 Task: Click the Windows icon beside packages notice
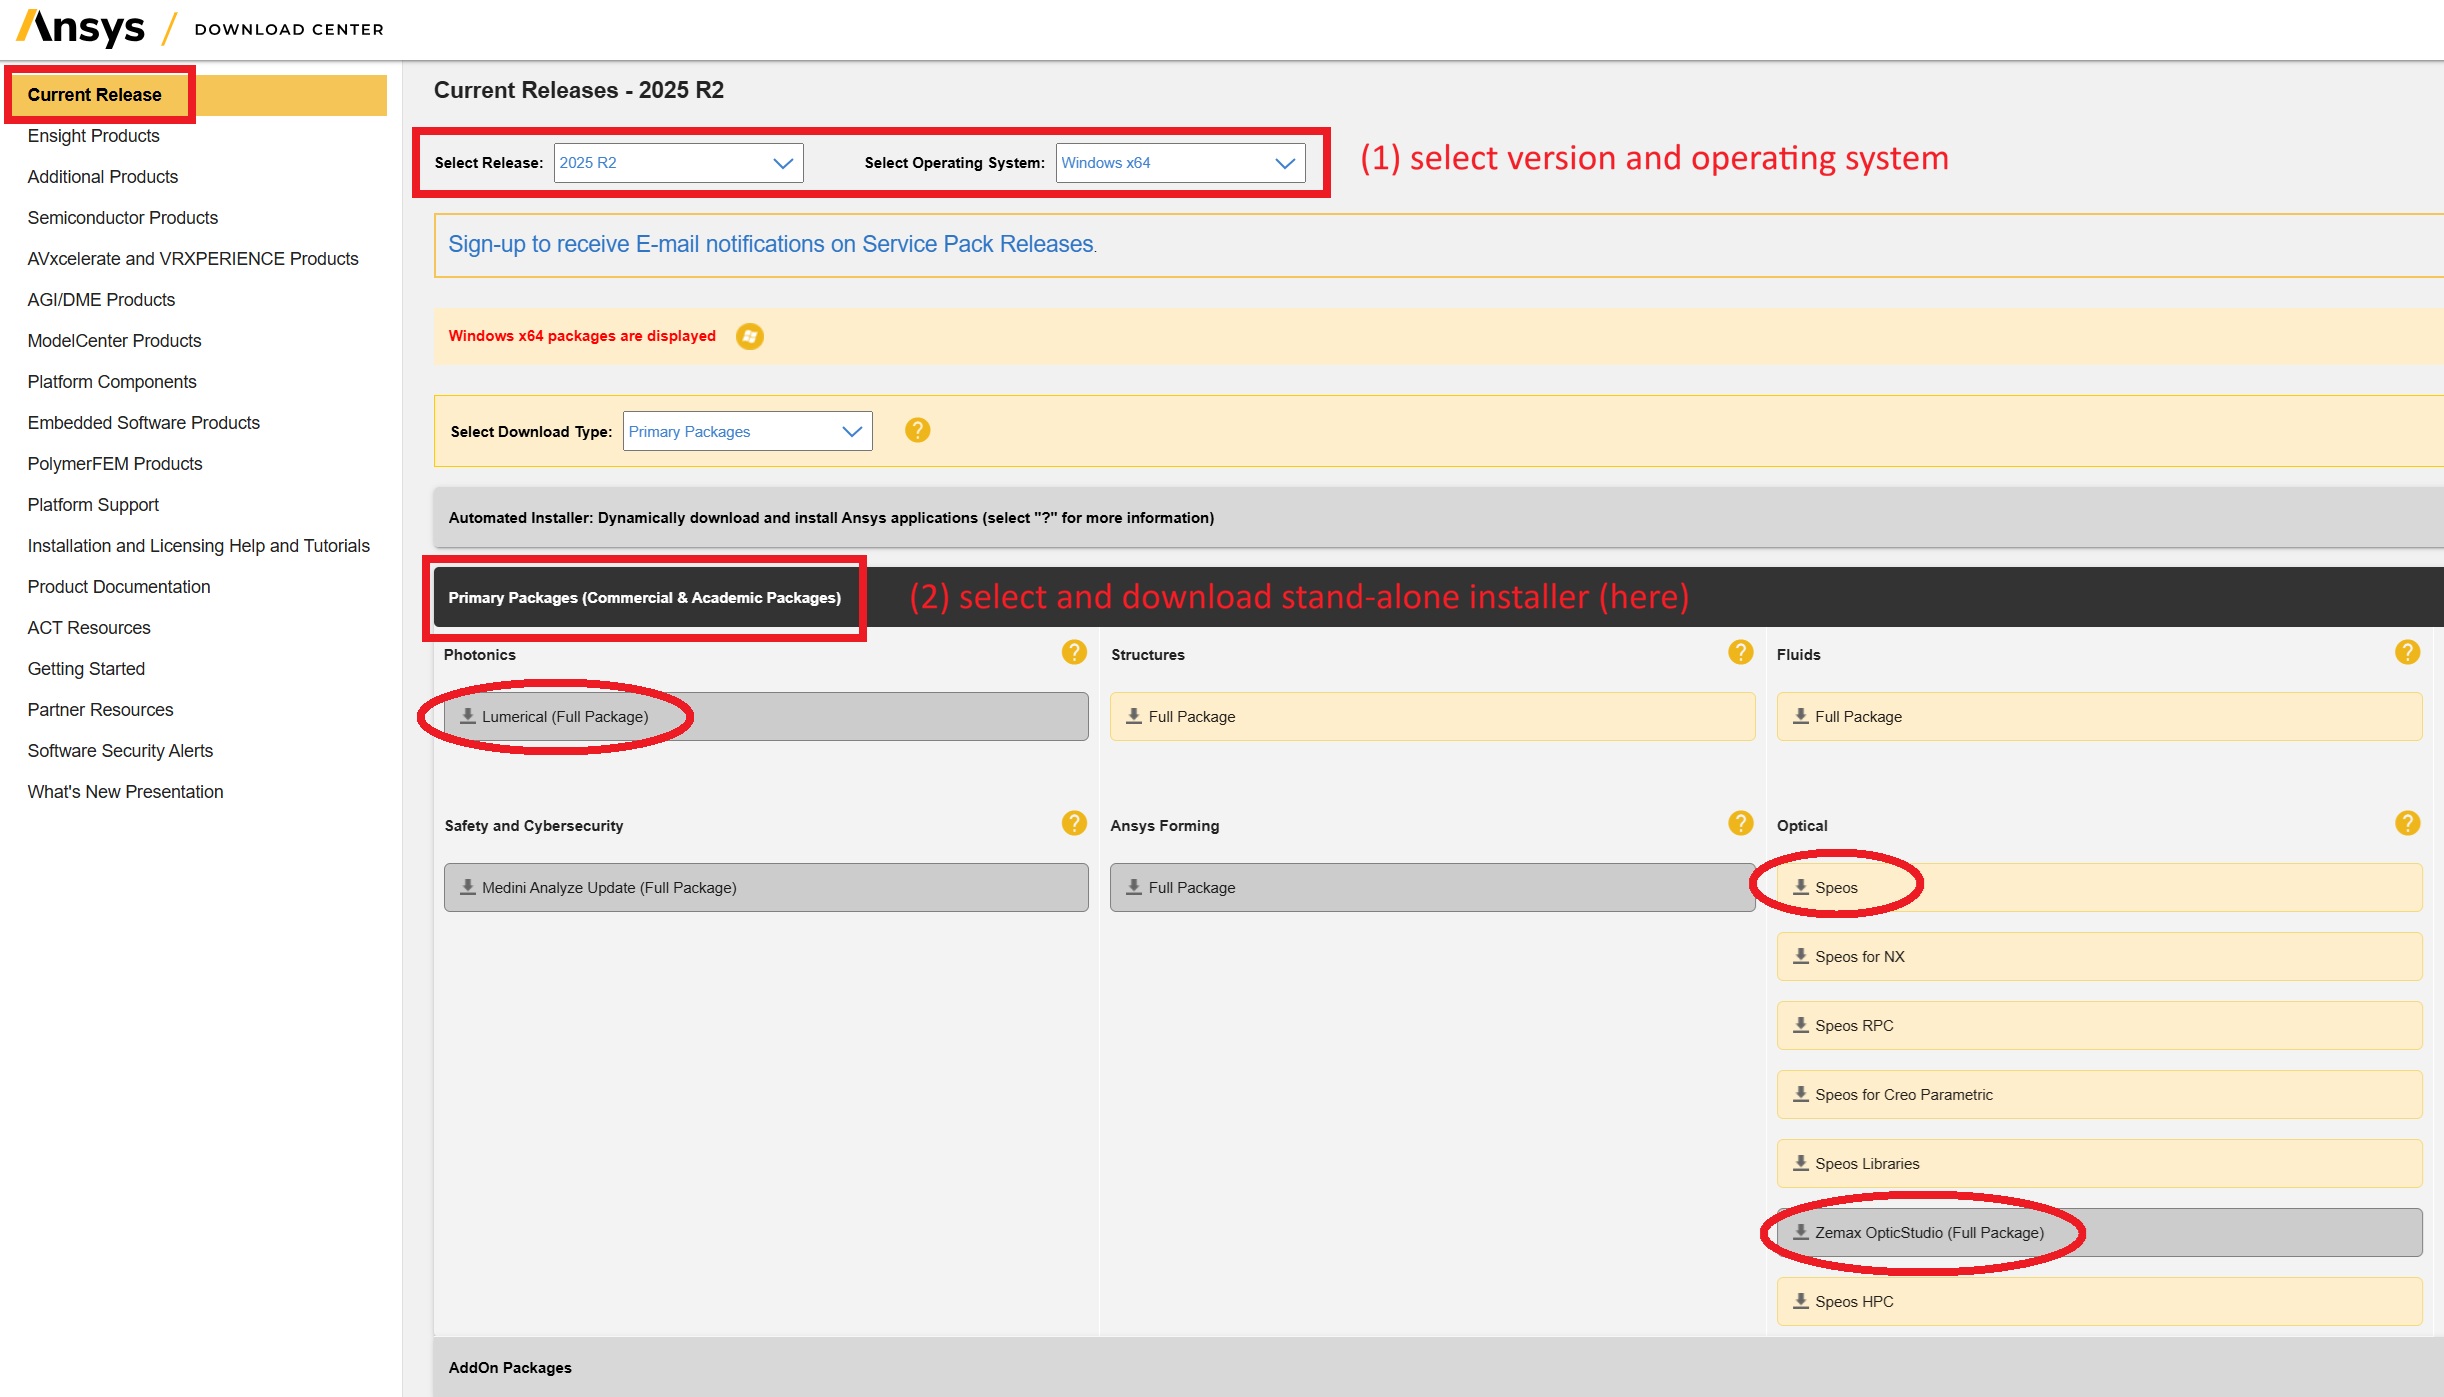click(x=749, y=336)
